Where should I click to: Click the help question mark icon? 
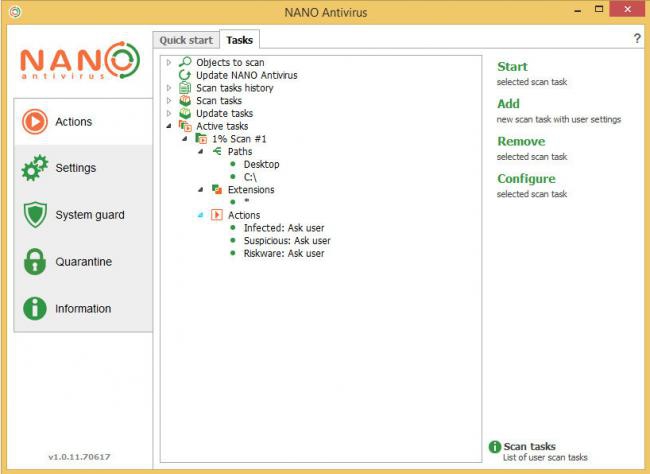click(x=637, y=39)
